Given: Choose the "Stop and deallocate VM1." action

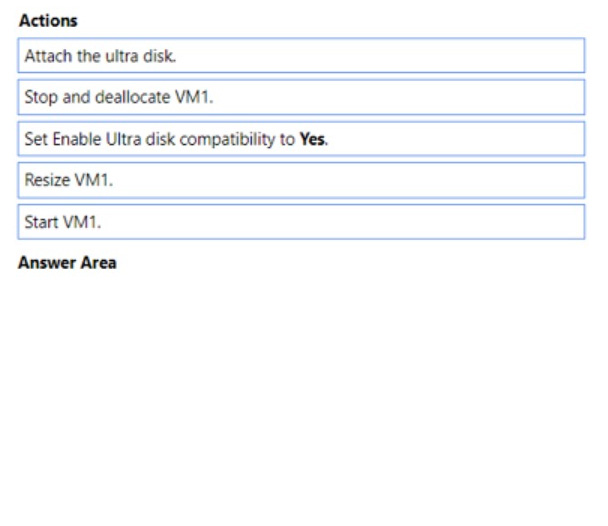Looking at the screenshot, I should (x=300, y=97).
